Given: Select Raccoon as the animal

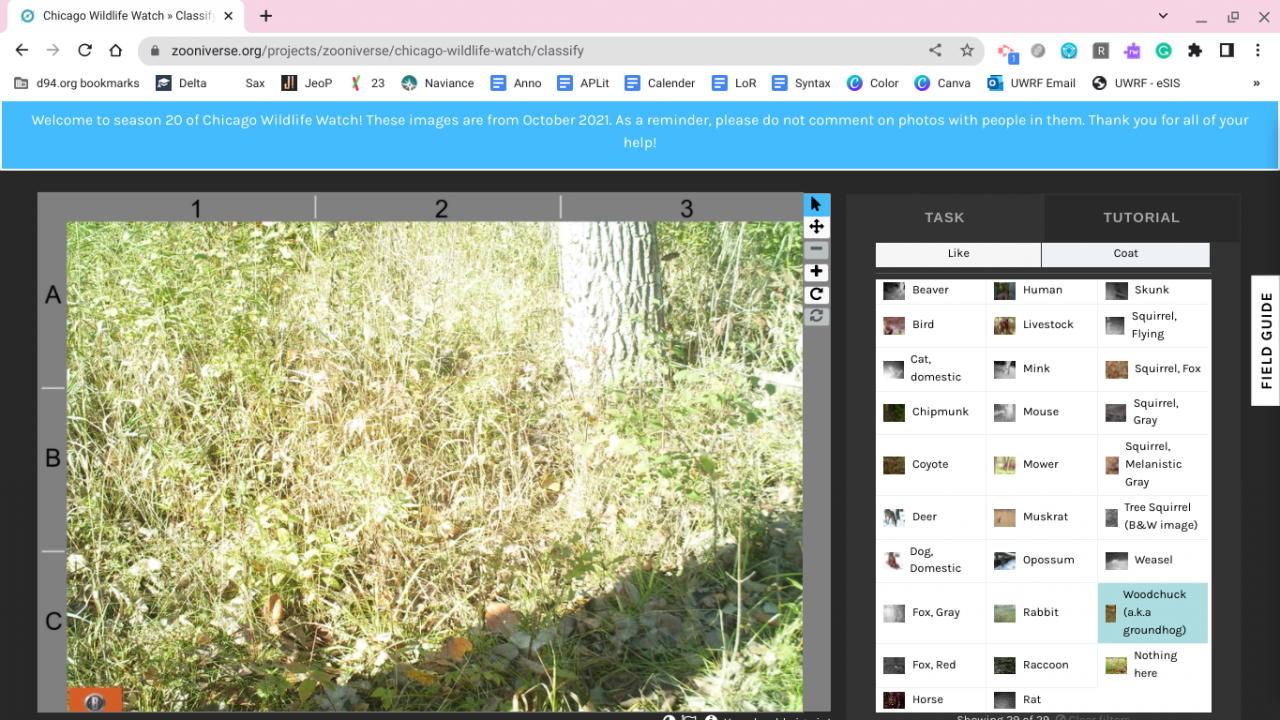Looking at the screenshot, I should click(1042, 665).
